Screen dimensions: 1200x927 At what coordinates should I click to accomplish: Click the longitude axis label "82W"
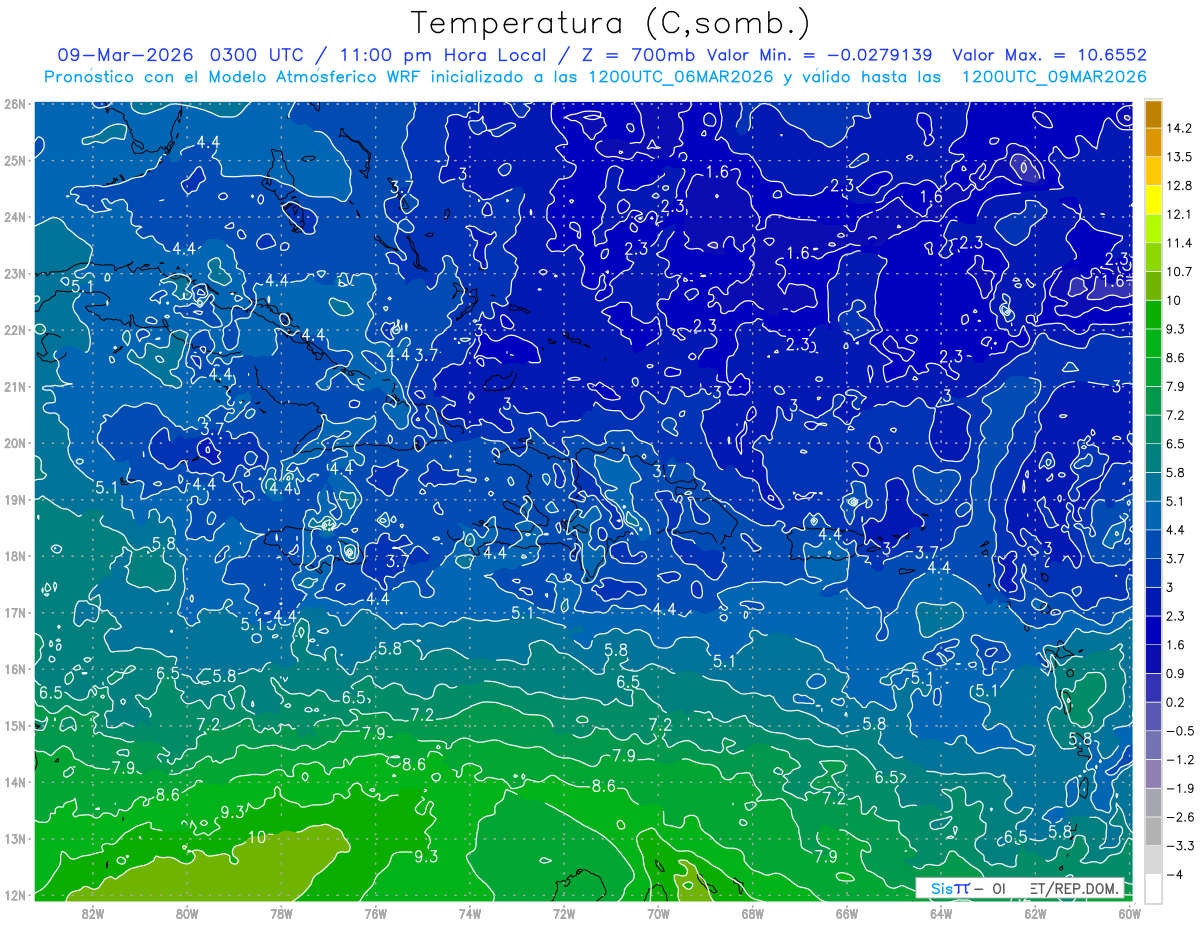coord(92,913)
